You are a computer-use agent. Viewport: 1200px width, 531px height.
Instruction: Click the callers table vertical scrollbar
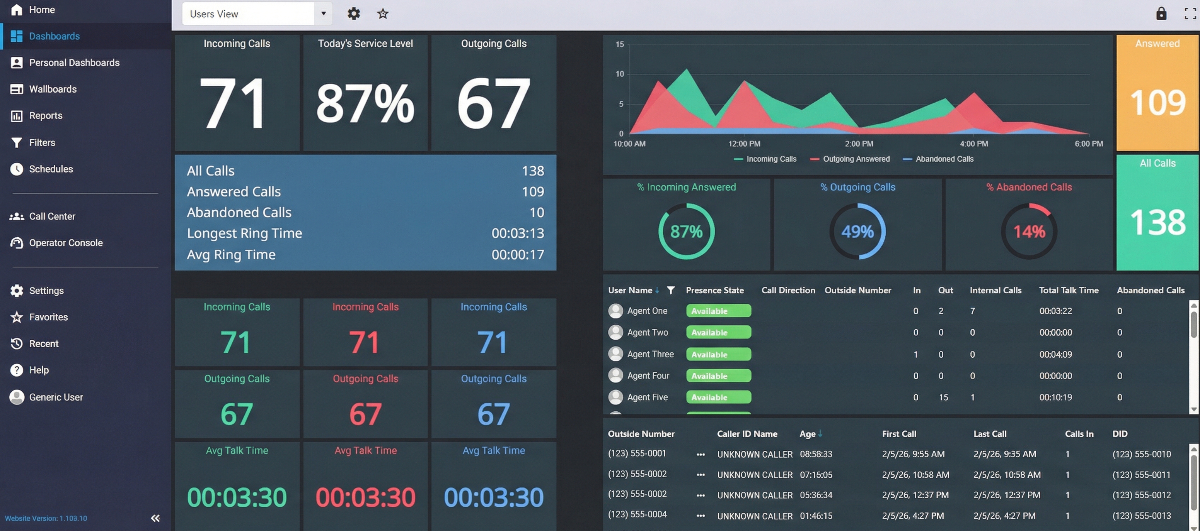click(1192, 485)
